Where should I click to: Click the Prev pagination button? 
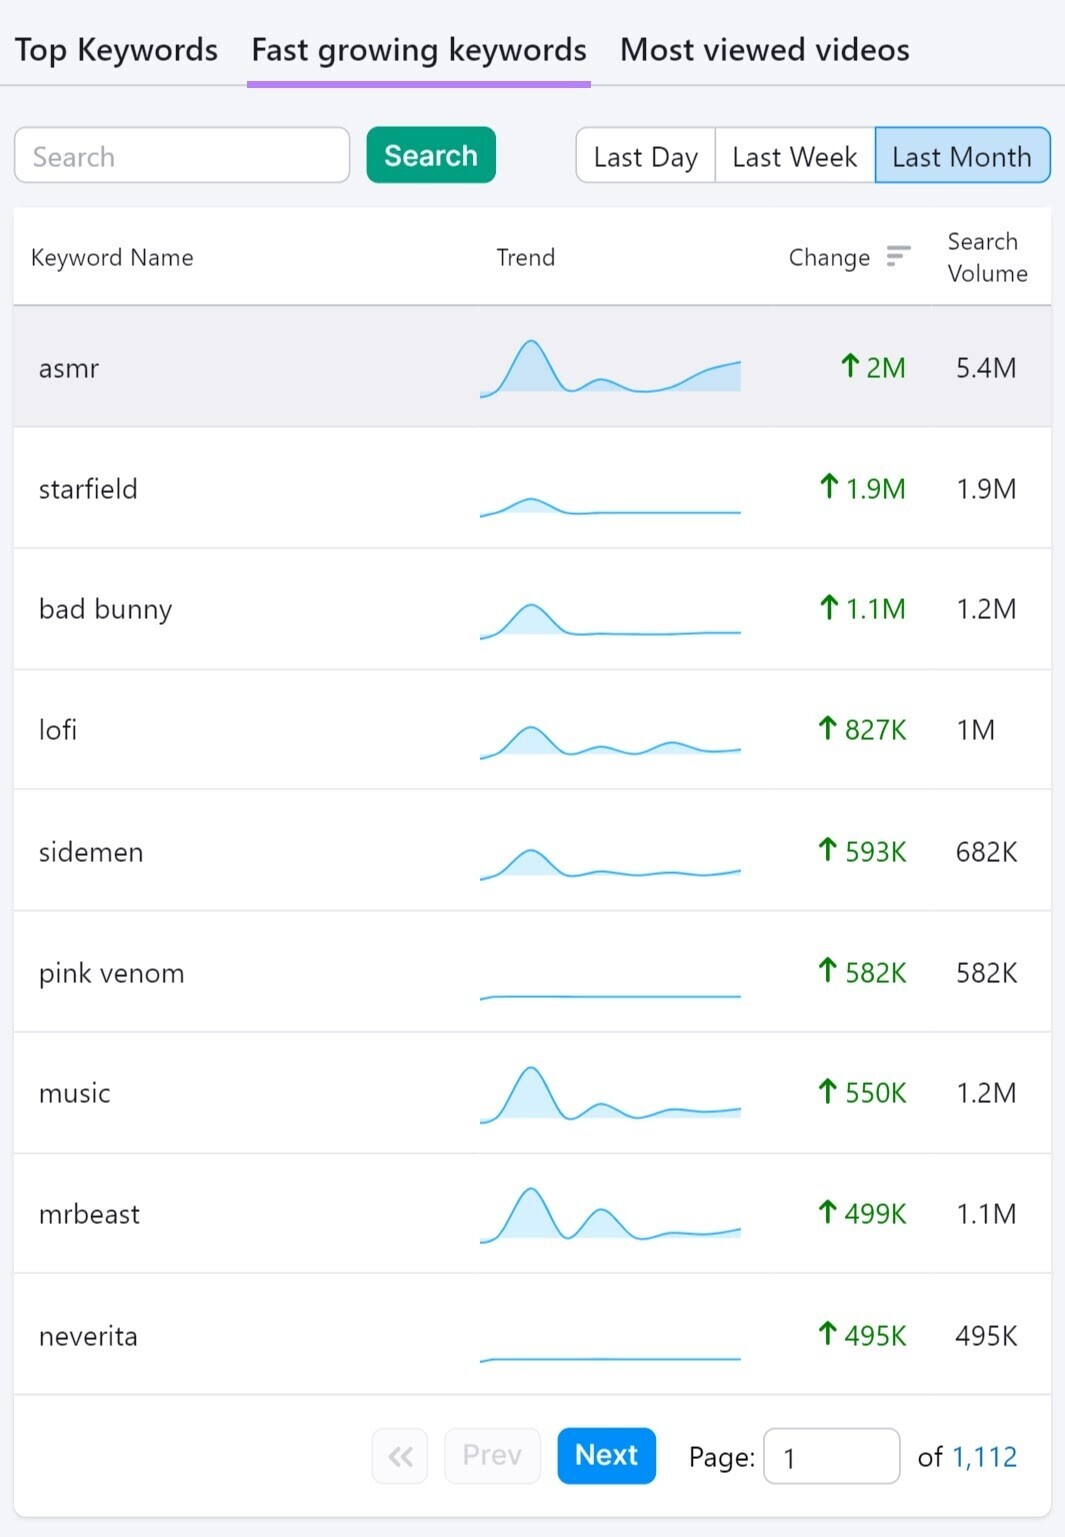492,1456
